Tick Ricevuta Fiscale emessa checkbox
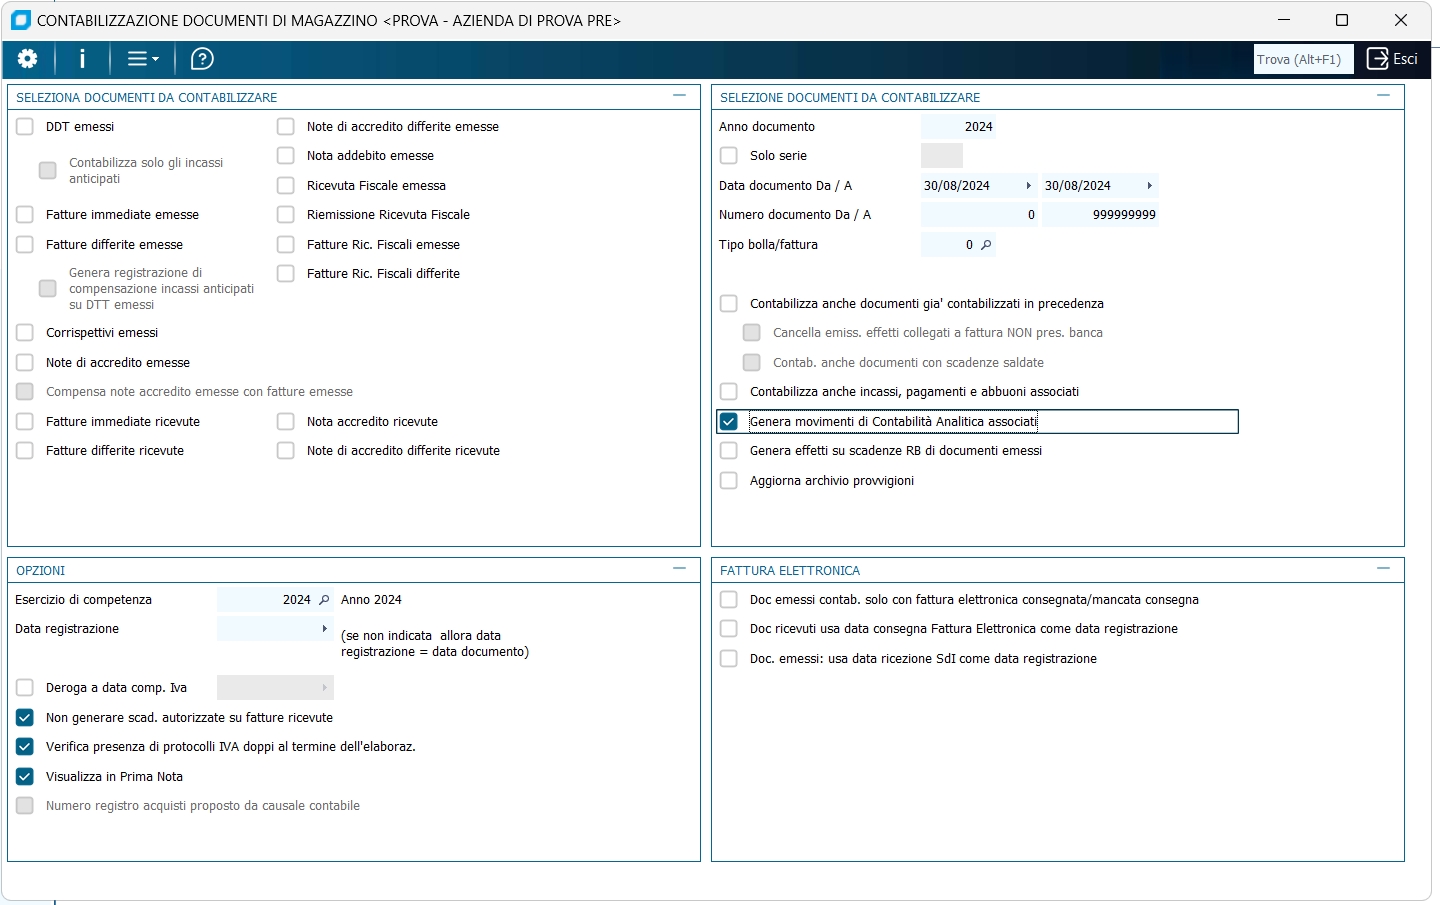1440x905 pixels. 286,186
